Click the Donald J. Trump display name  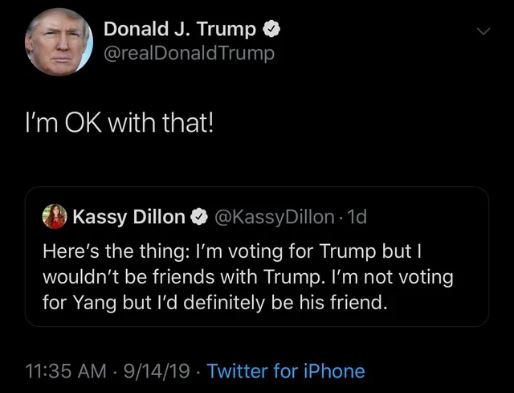coord(180,29)
